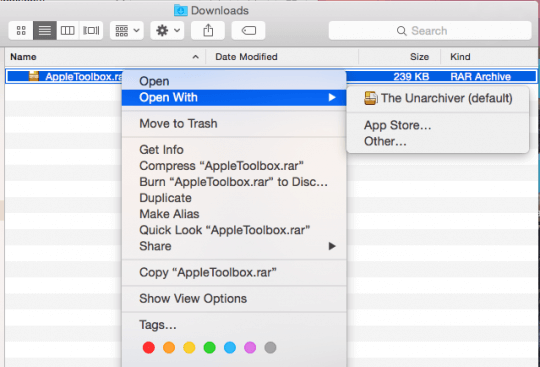Open the Share submenu entry
The width and height of the screenshot is (540, 367).
(234, 246)
